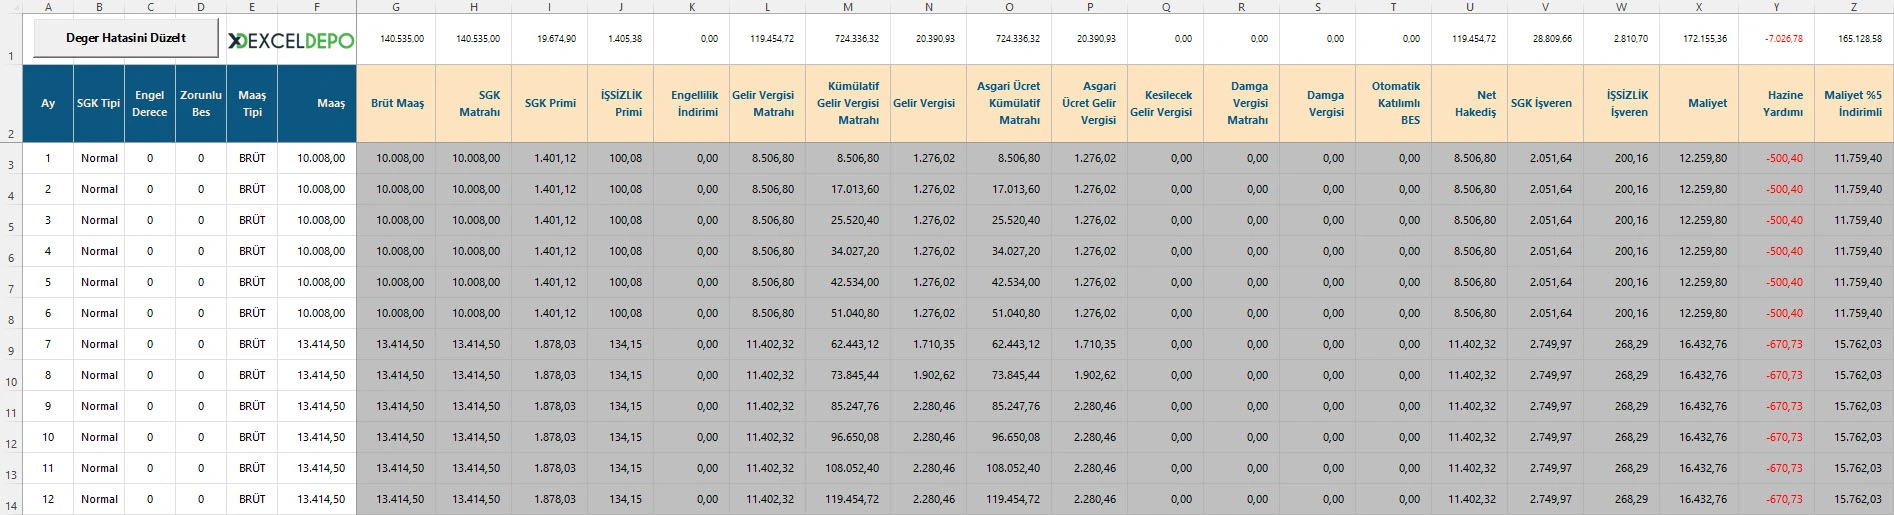Select Hazine Yardımı -670,73 for month 12

click(x=1777, y=499)
